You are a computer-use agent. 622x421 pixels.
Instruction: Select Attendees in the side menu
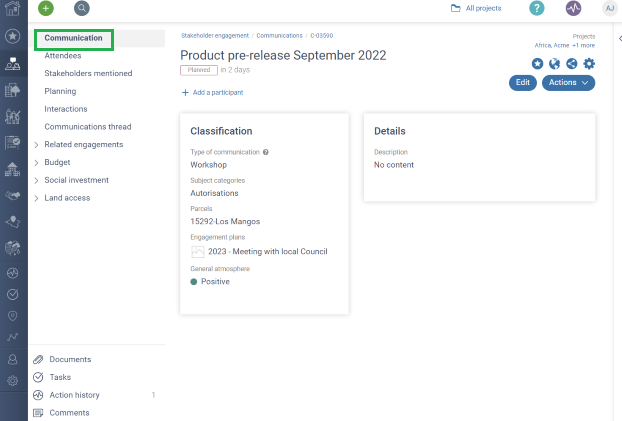[x=63, y=56]
